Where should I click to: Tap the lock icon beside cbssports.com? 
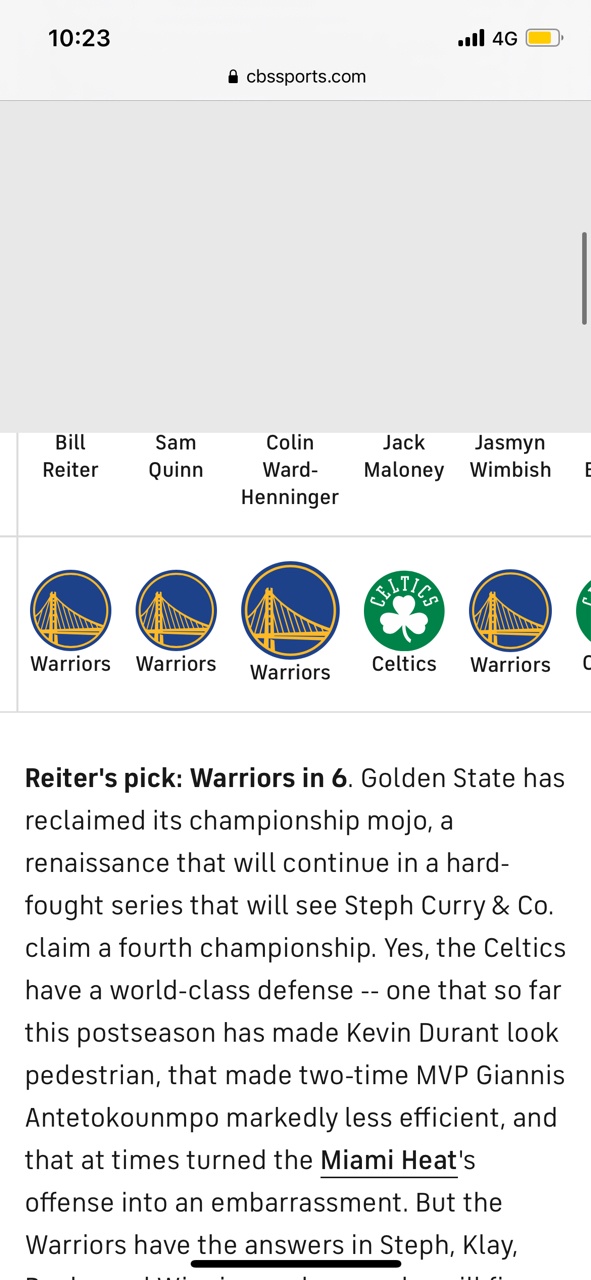coord(234,77)
